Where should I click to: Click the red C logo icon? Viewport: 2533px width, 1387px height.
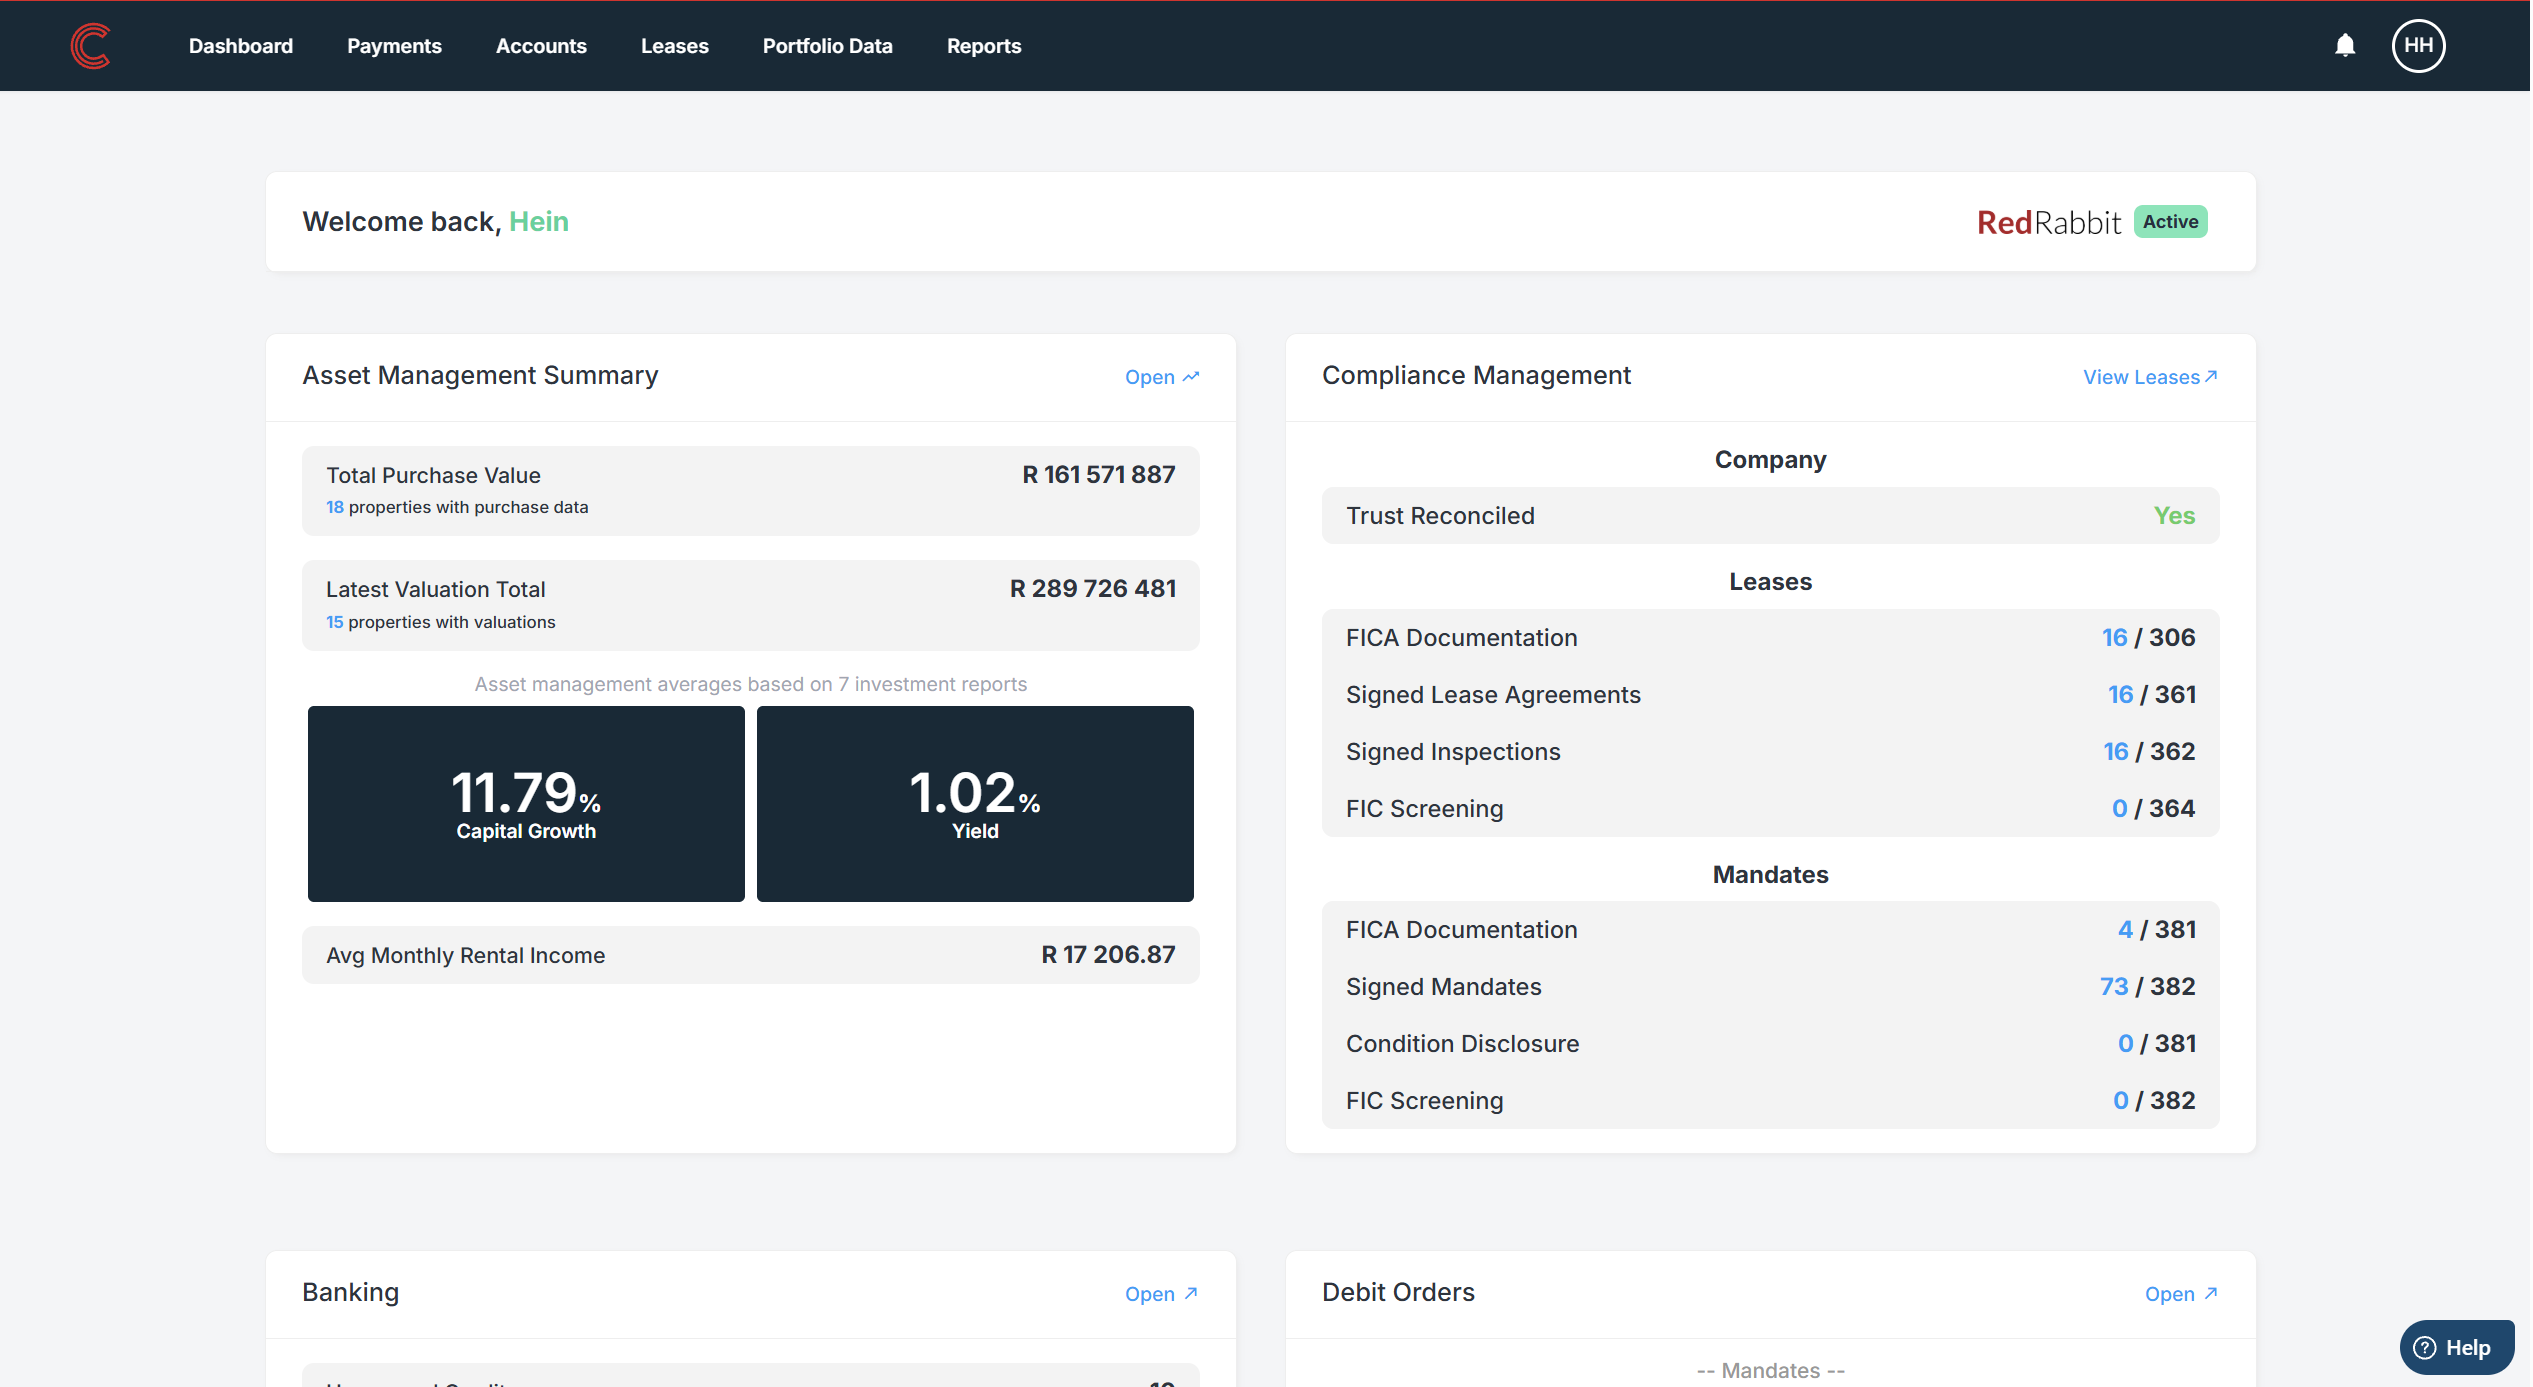pyautogui.click(x=90, y=46)
